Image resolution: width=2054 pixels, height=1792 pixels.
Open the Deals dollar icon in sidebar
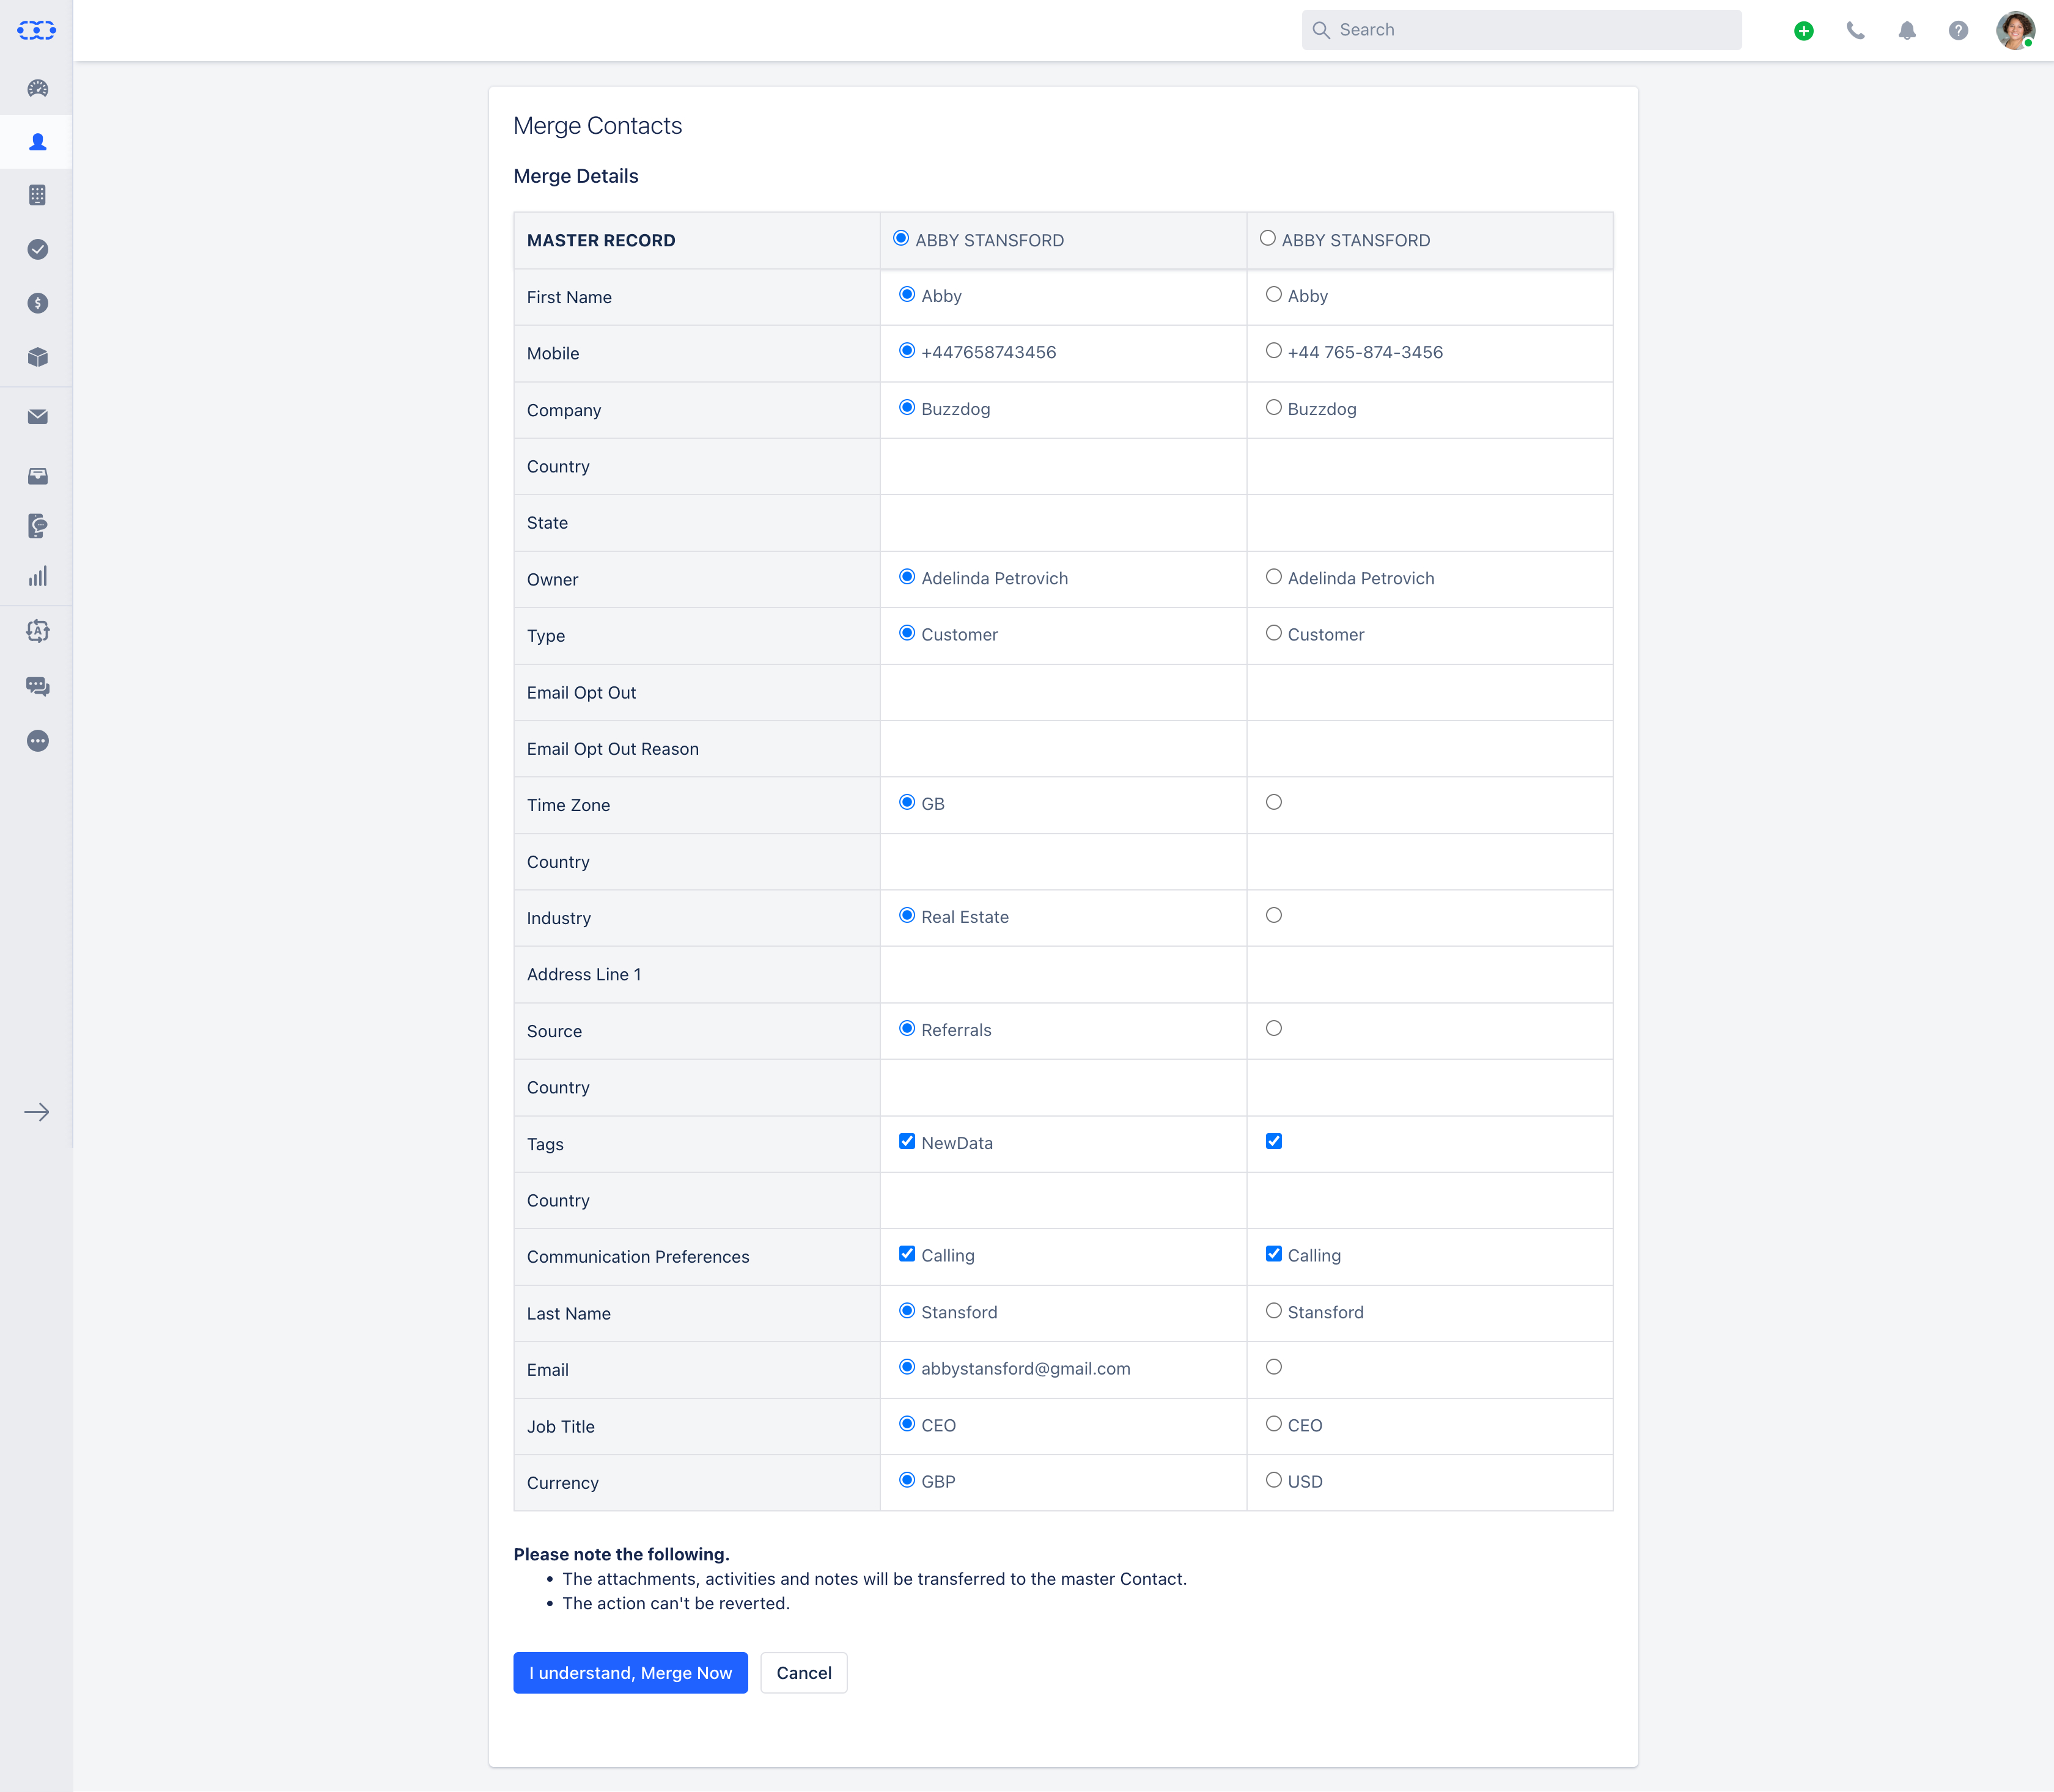37,303
